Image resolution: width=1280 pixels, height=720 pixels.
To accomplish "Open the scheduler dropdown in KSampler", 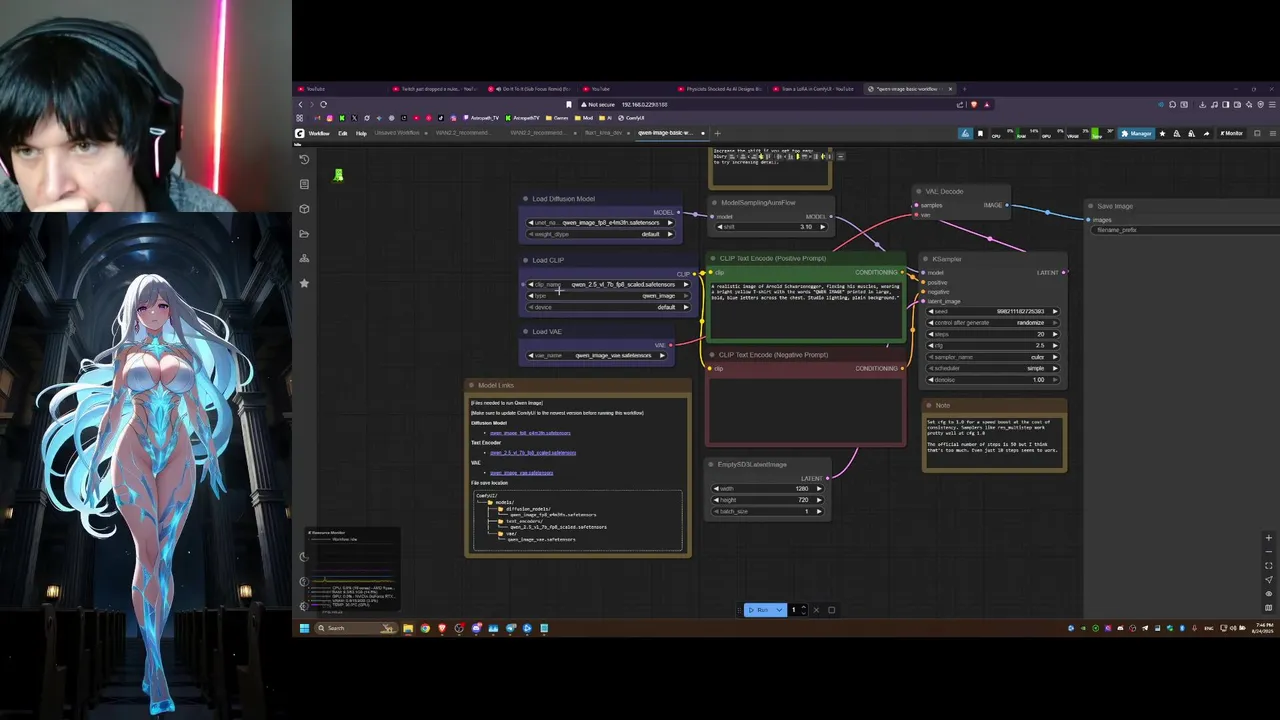I will [993, 368].
